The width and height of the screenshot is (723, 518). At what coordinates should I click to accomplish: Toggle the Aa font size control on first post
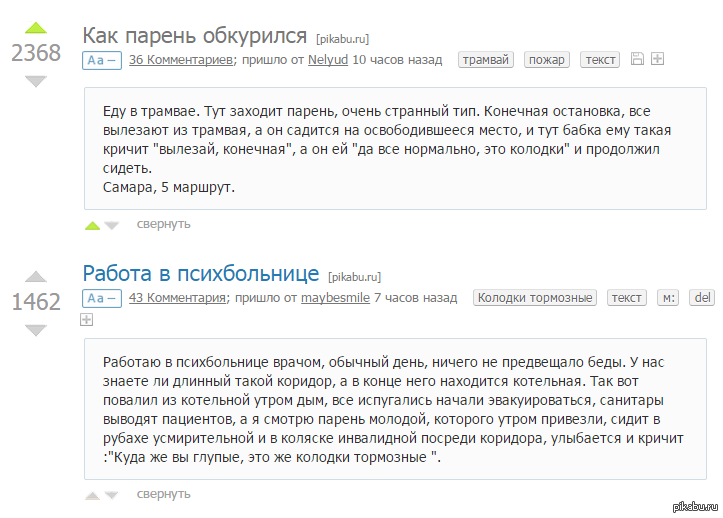coord(102,60)
